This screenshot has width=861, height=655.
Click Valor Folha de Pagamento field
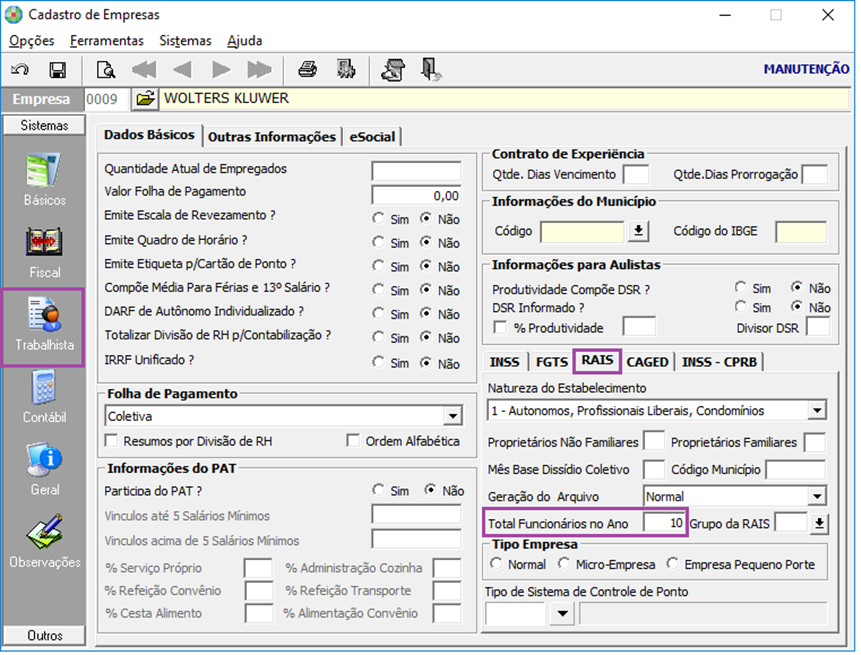click(x=416, y=195)
